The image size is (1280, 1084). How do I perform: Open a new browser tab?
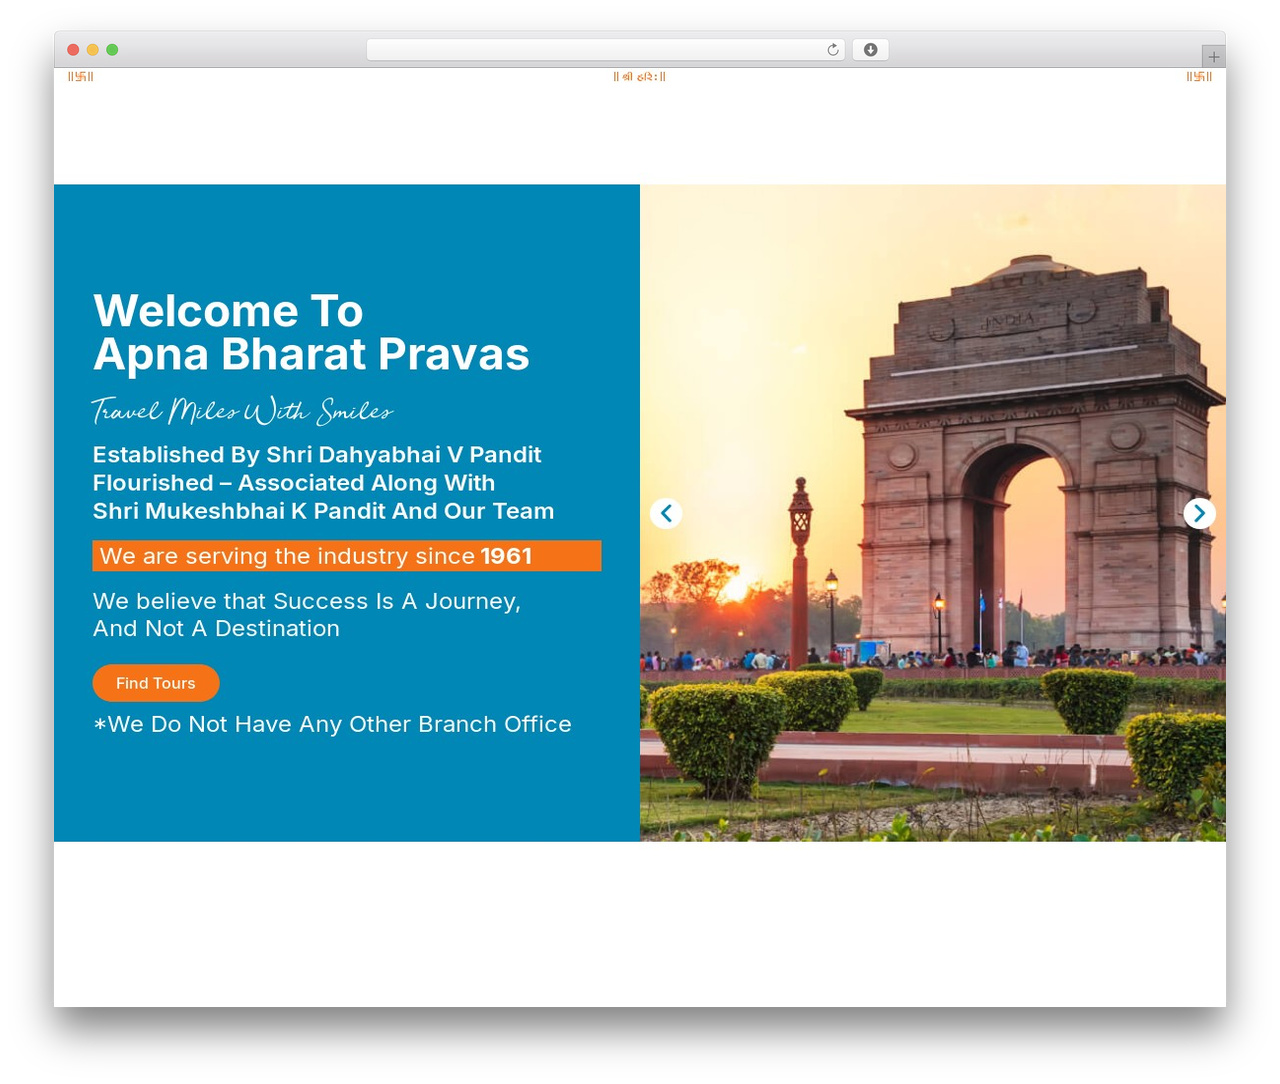tap(1213, 57)
